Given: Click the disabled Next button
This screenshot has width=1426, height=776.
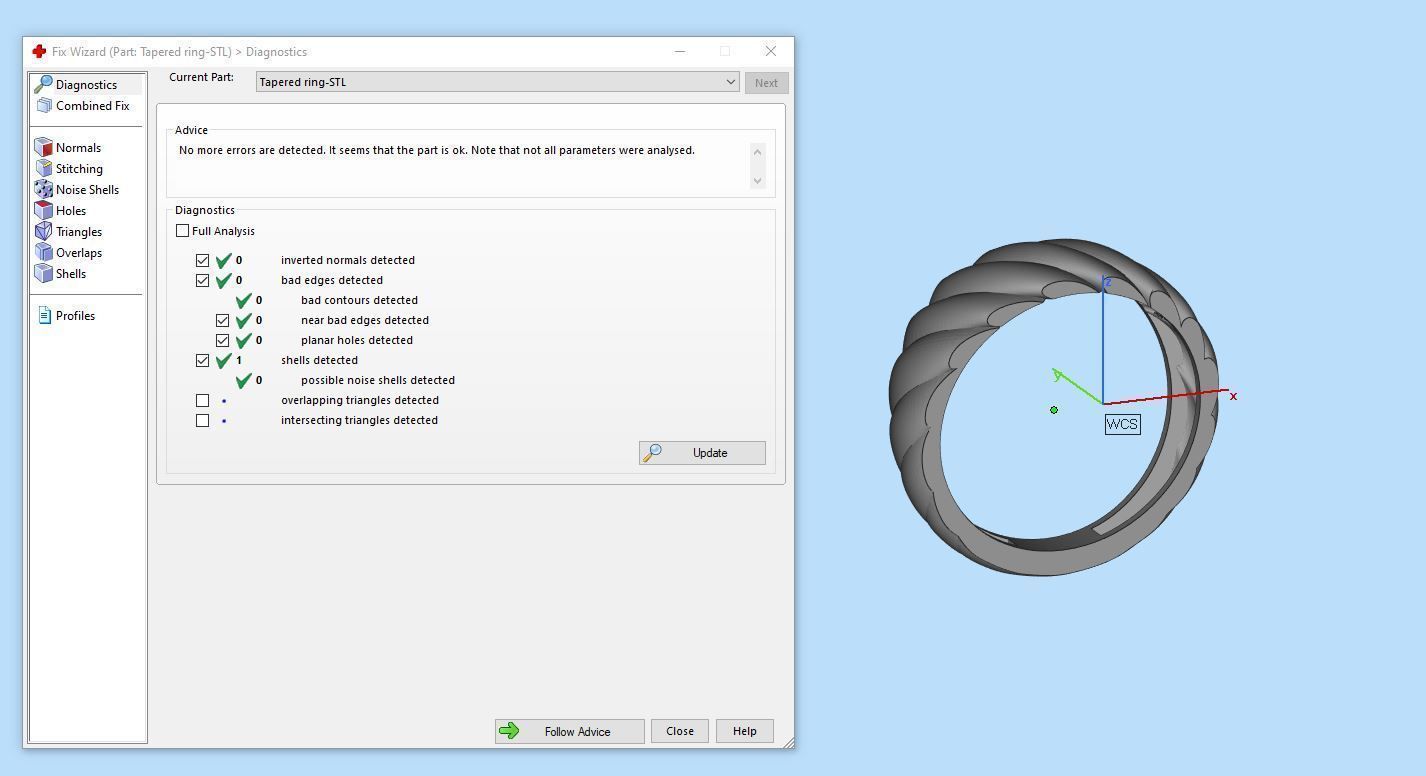Looking at the screenshot, I should point(766,83).
